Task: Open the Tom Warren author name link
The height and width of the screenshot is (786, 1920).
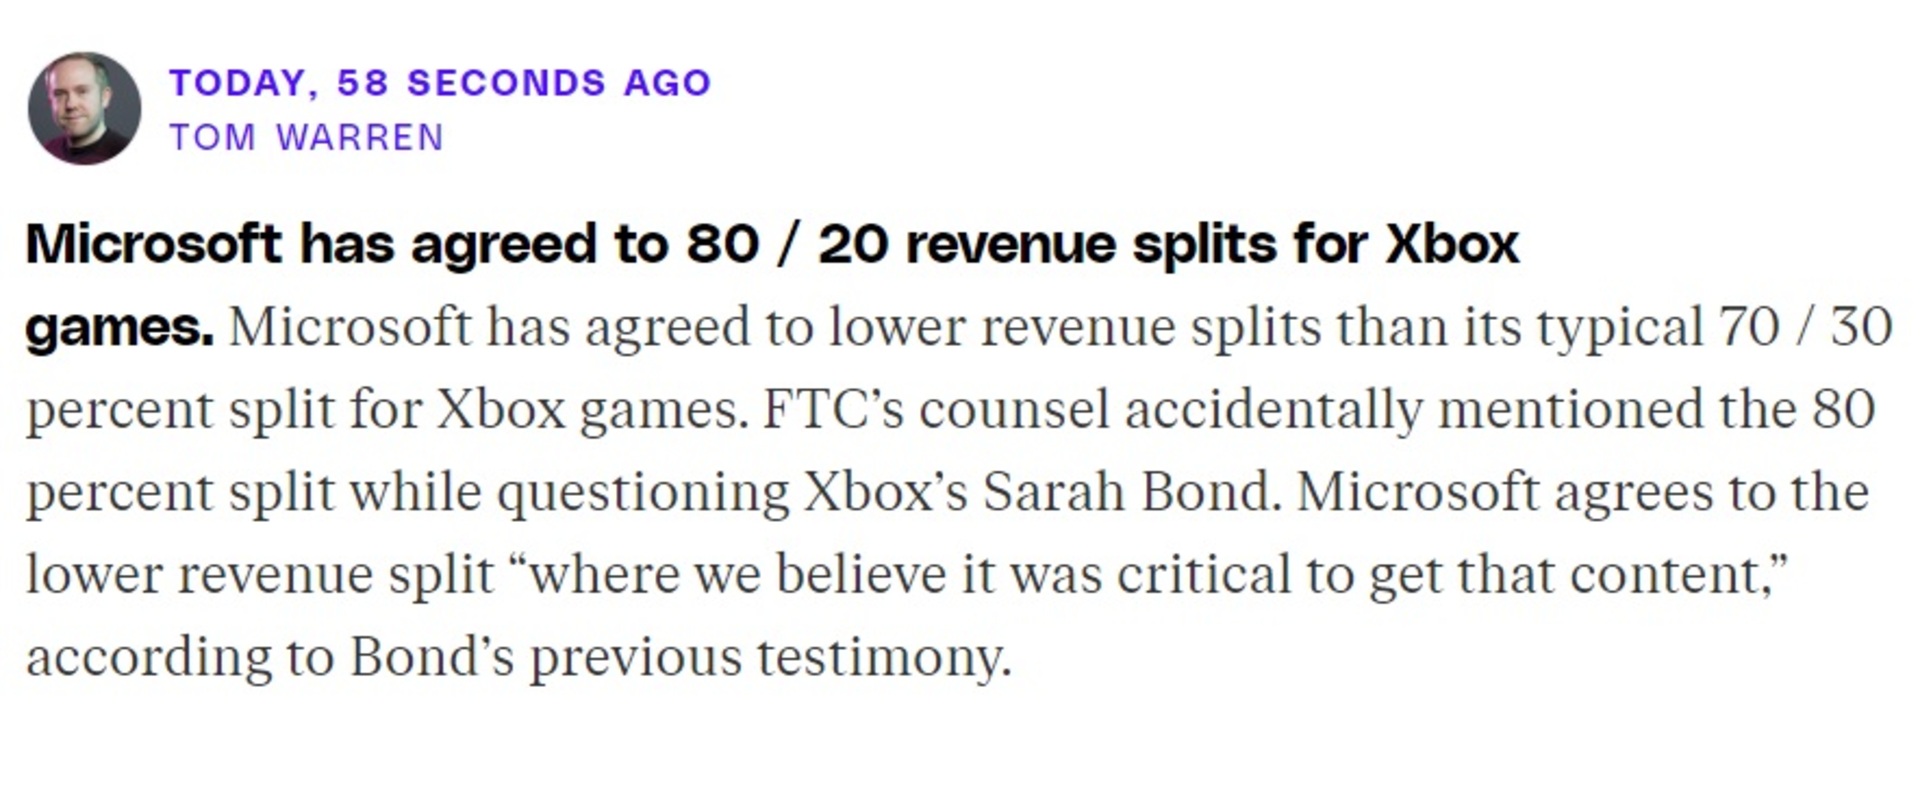Action: (x=306, y=137)
